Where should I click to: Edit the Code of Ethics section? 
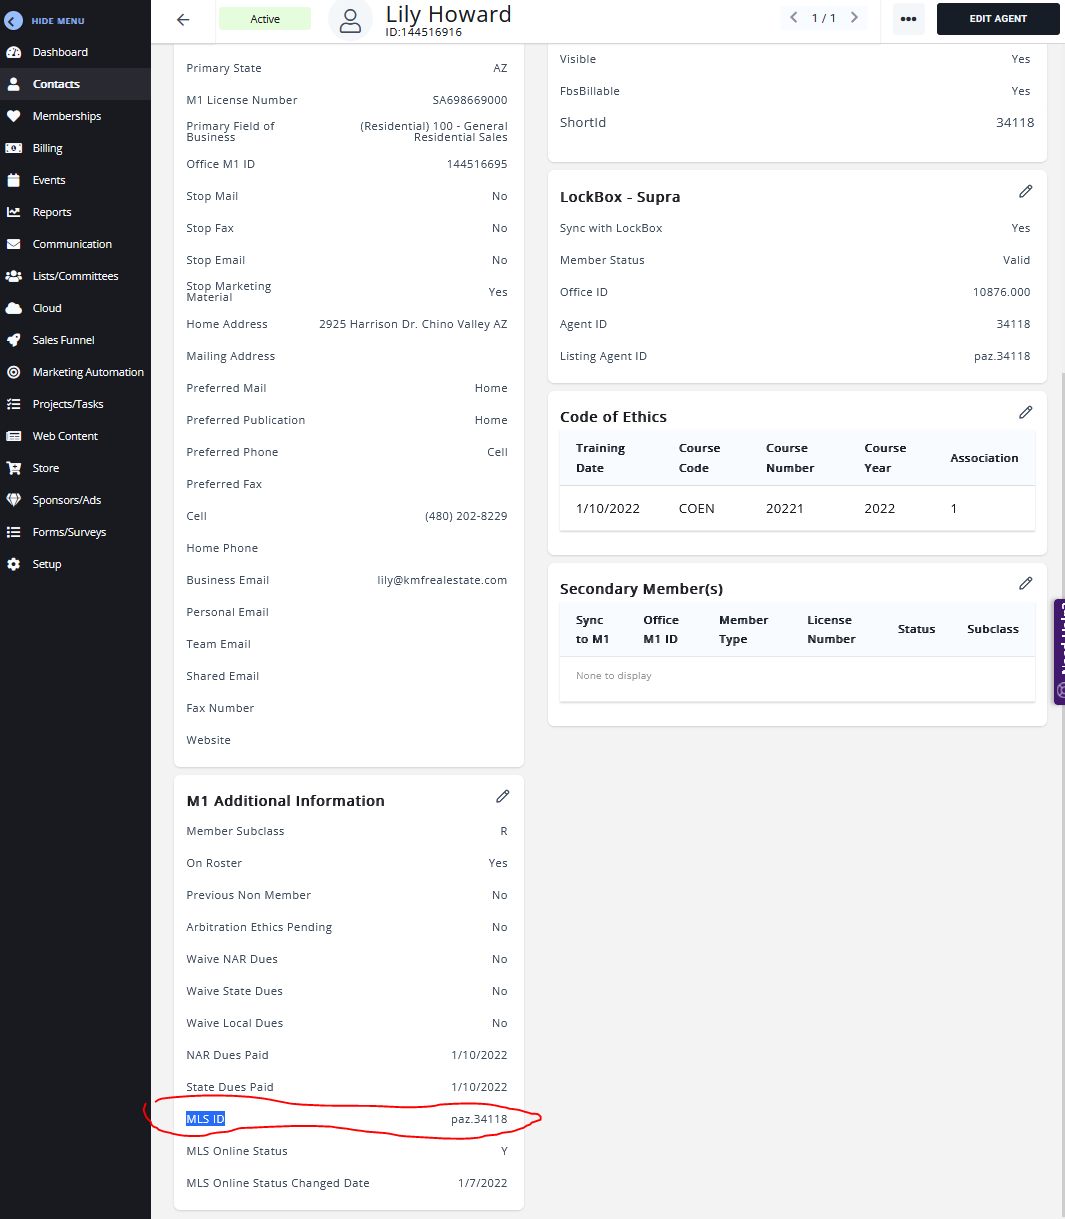pyautogui.click(x=1025, y=412)
